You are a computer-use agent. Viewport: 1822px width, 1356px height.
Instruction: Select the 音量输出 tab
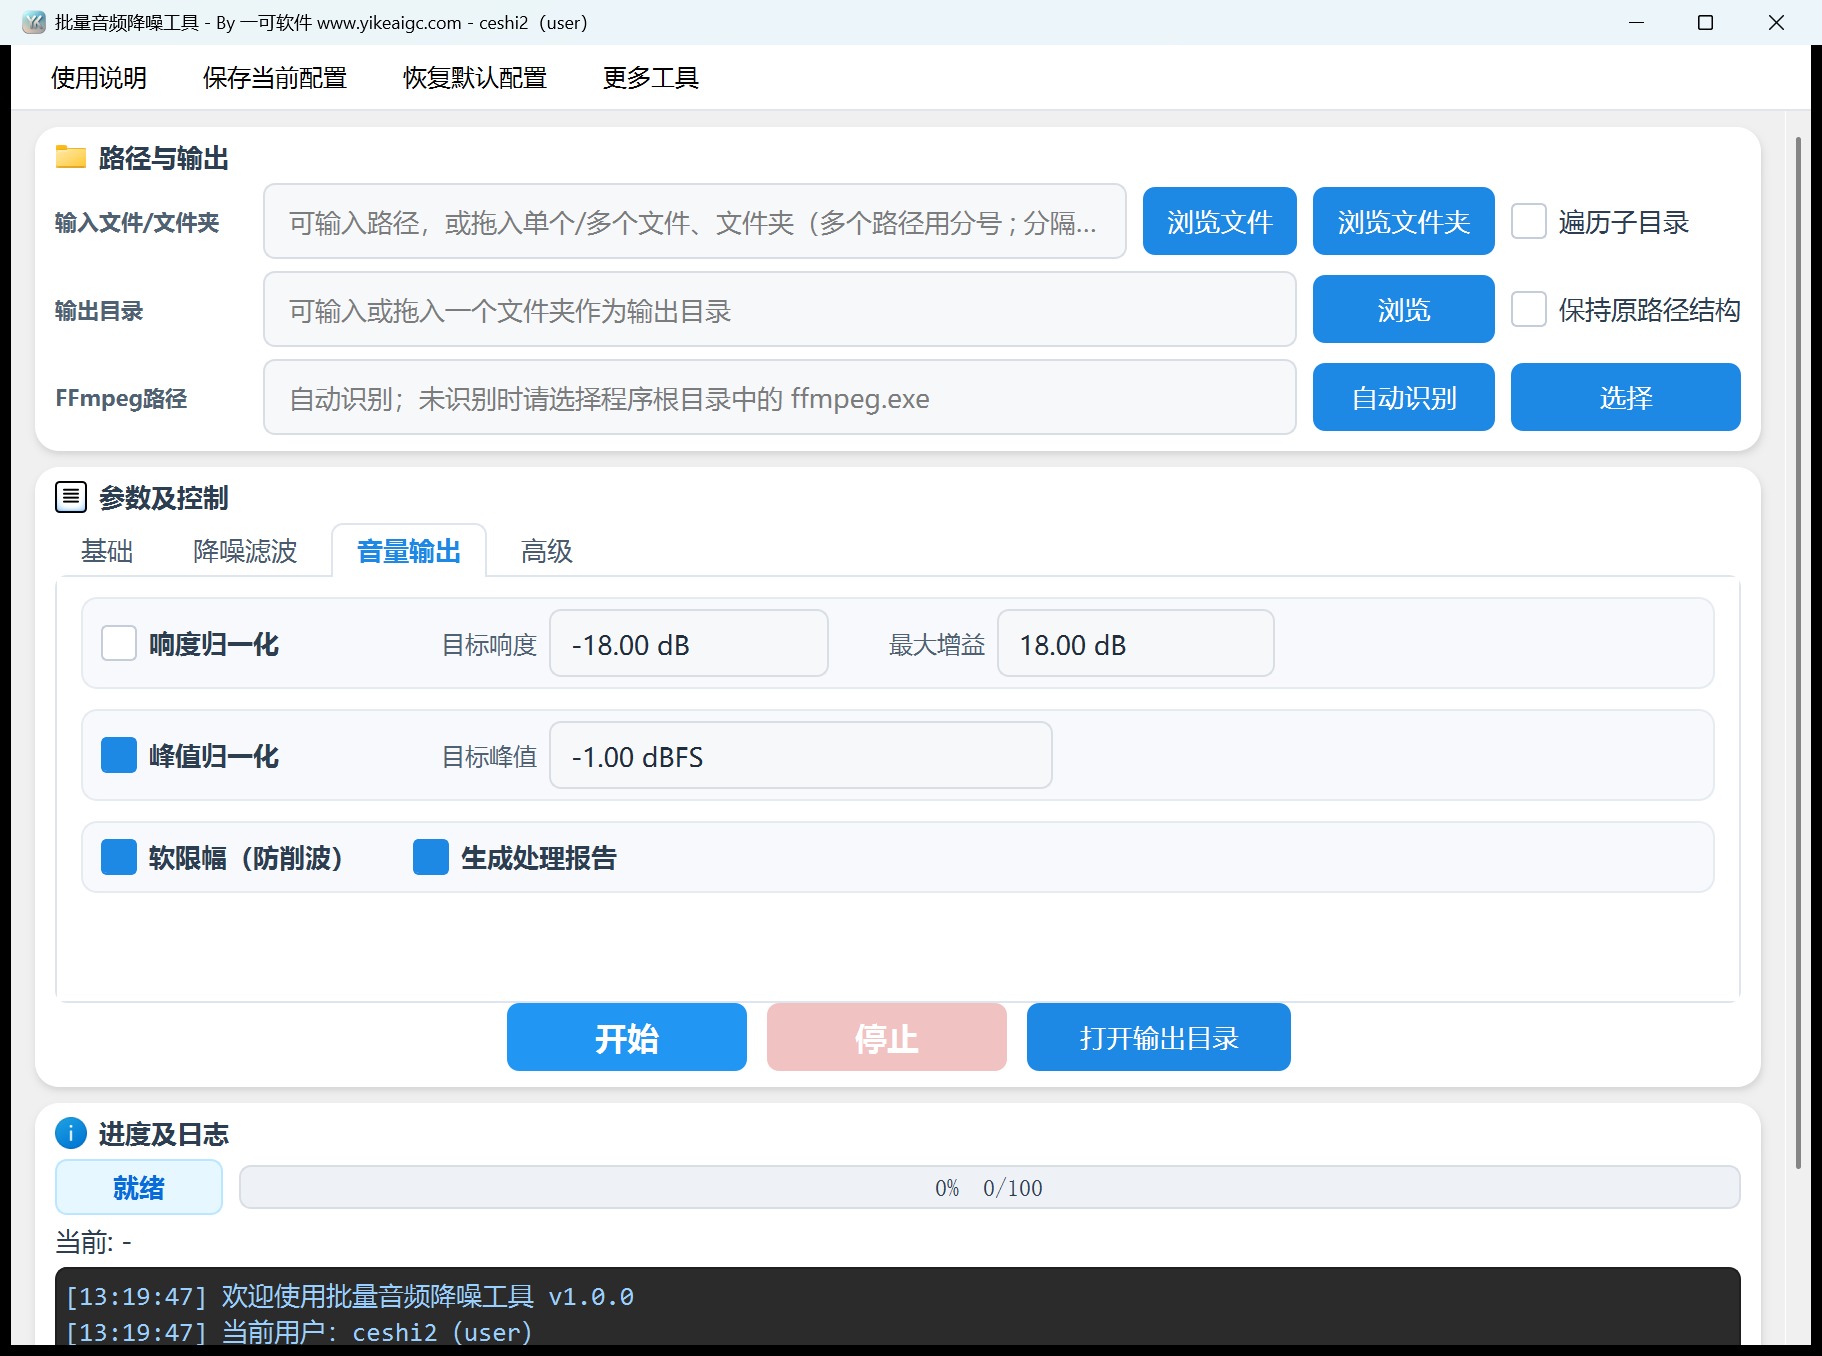click(x=409, y=551)
